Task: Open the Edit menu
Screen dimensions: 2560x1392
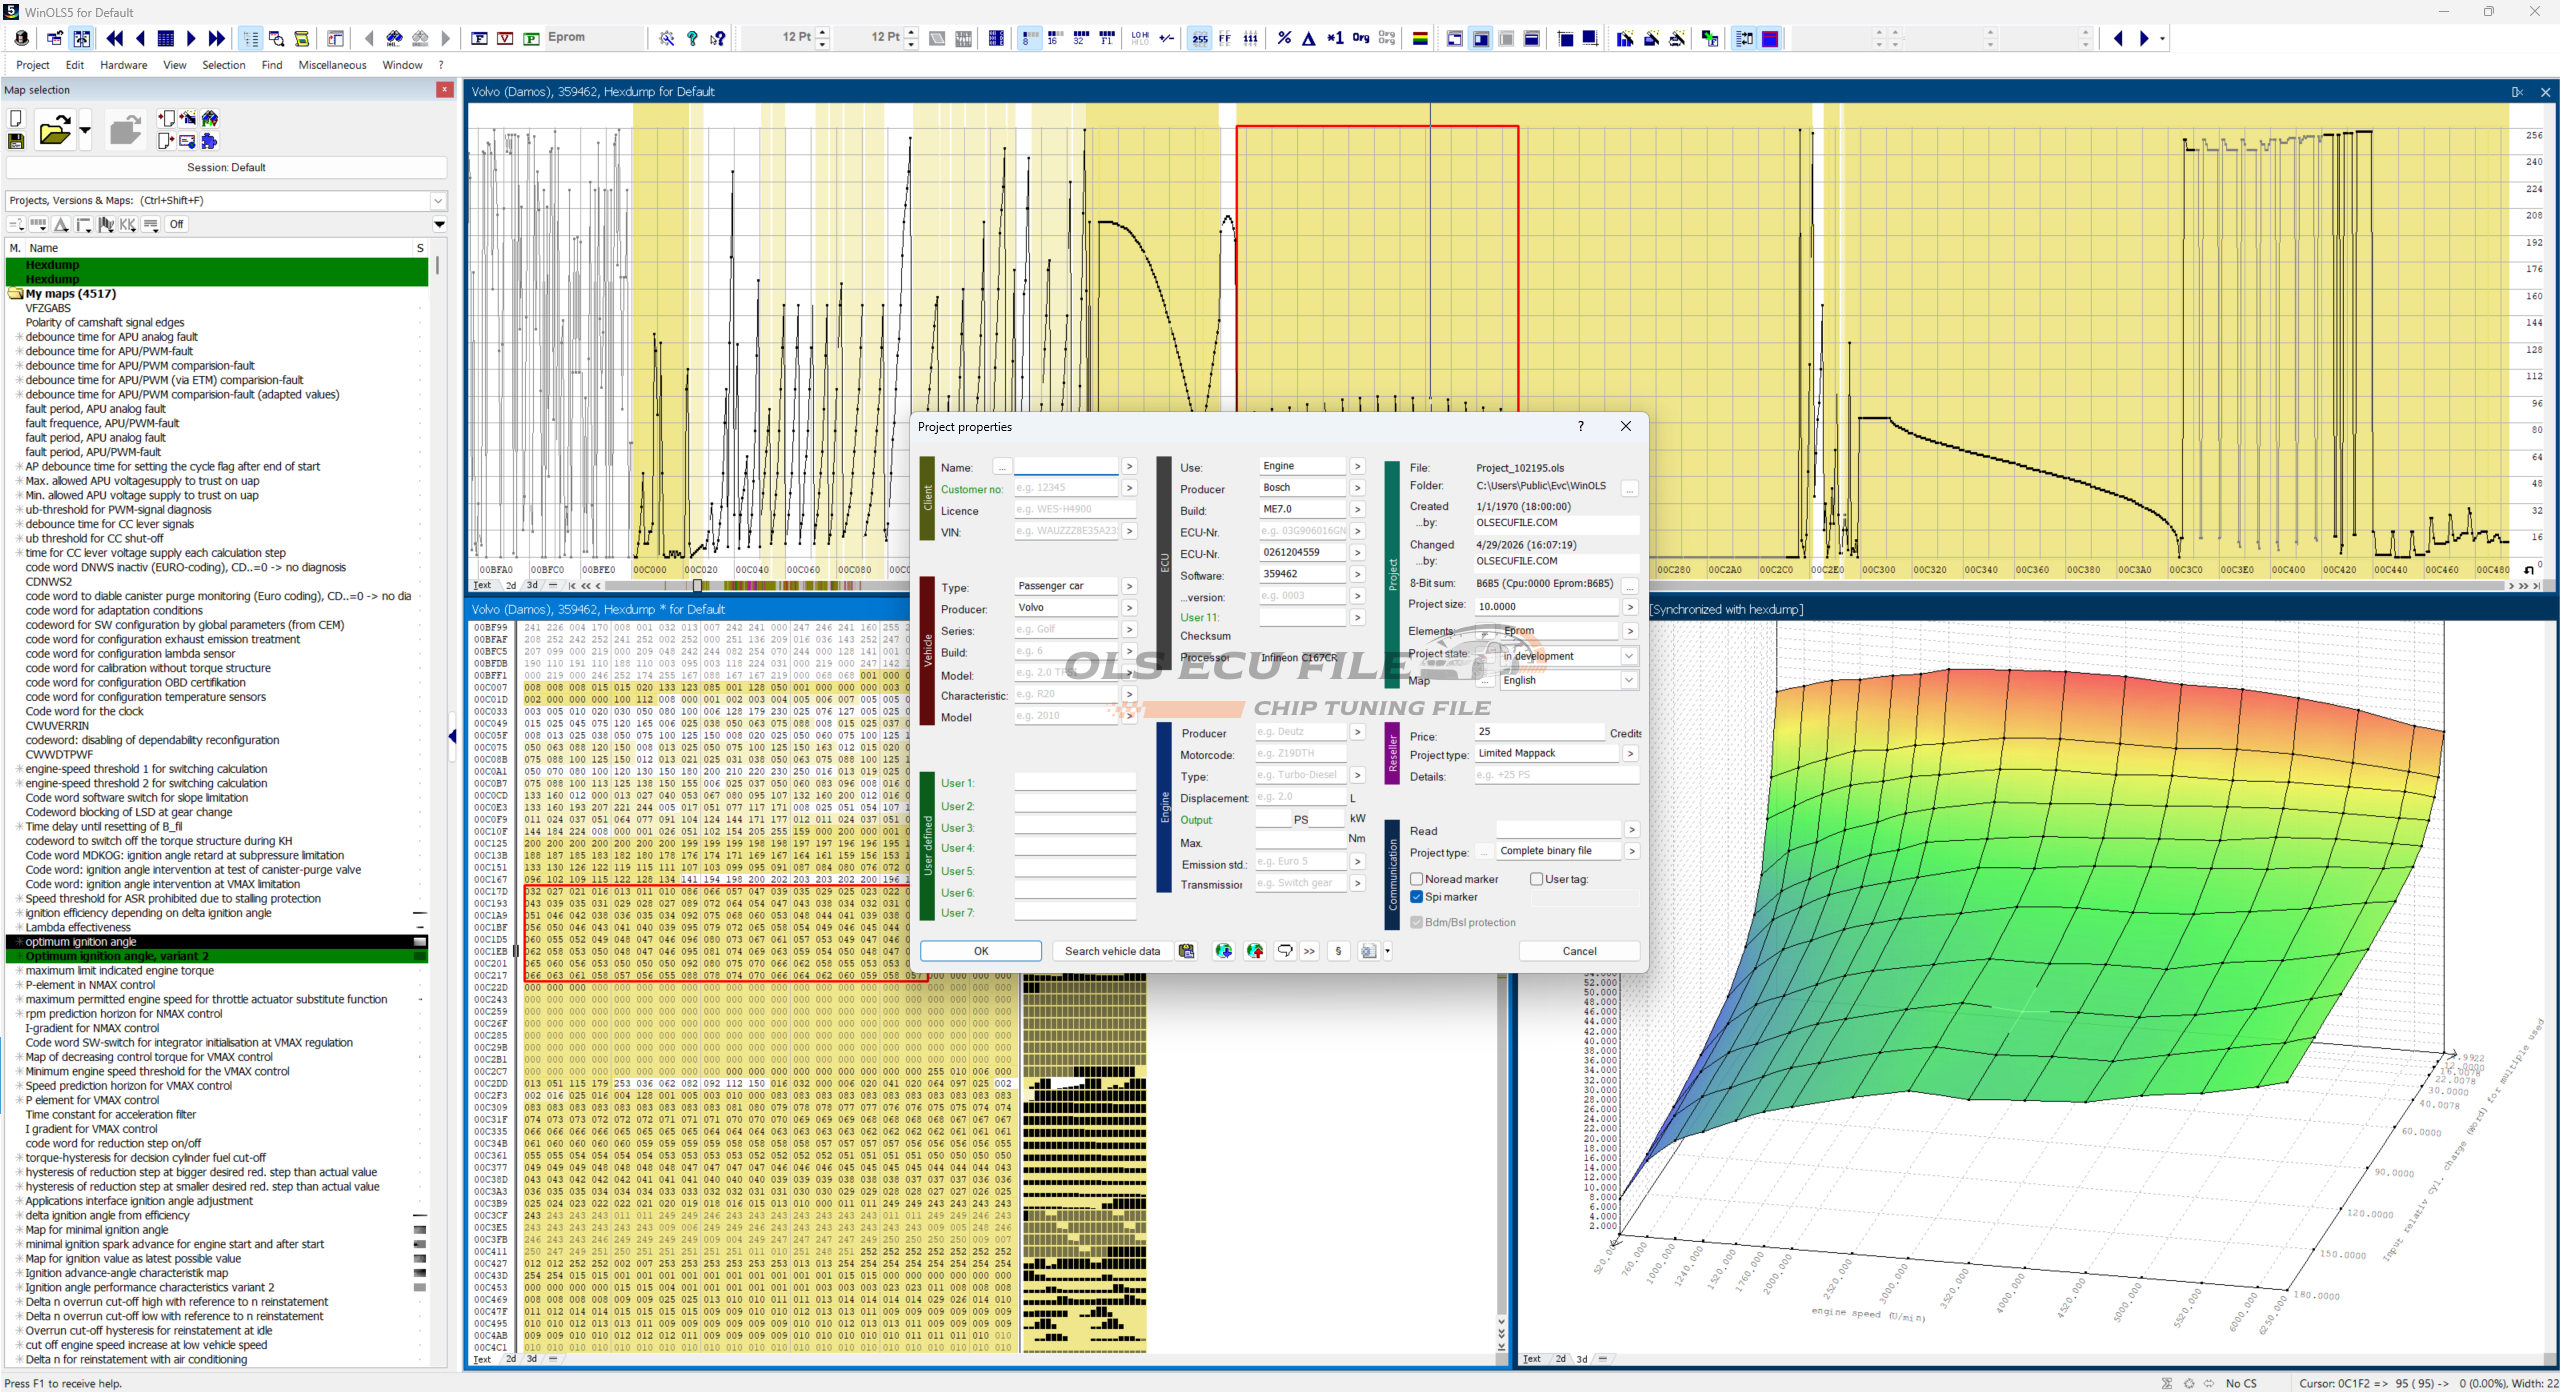Action: (x=75, y=65)
